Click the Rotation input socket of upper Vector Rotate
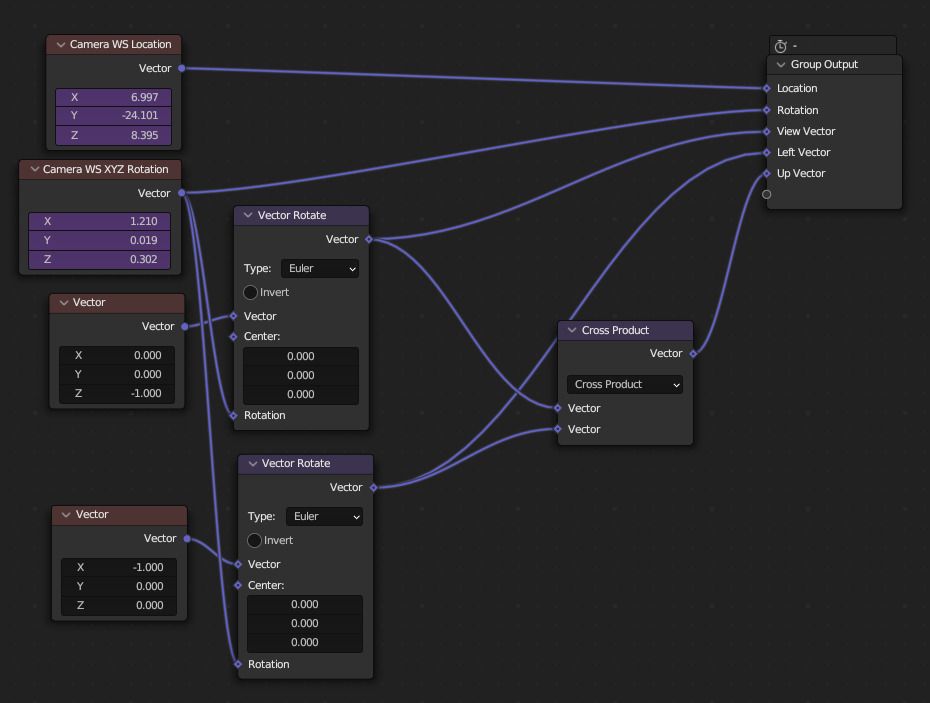 [234, 415]
